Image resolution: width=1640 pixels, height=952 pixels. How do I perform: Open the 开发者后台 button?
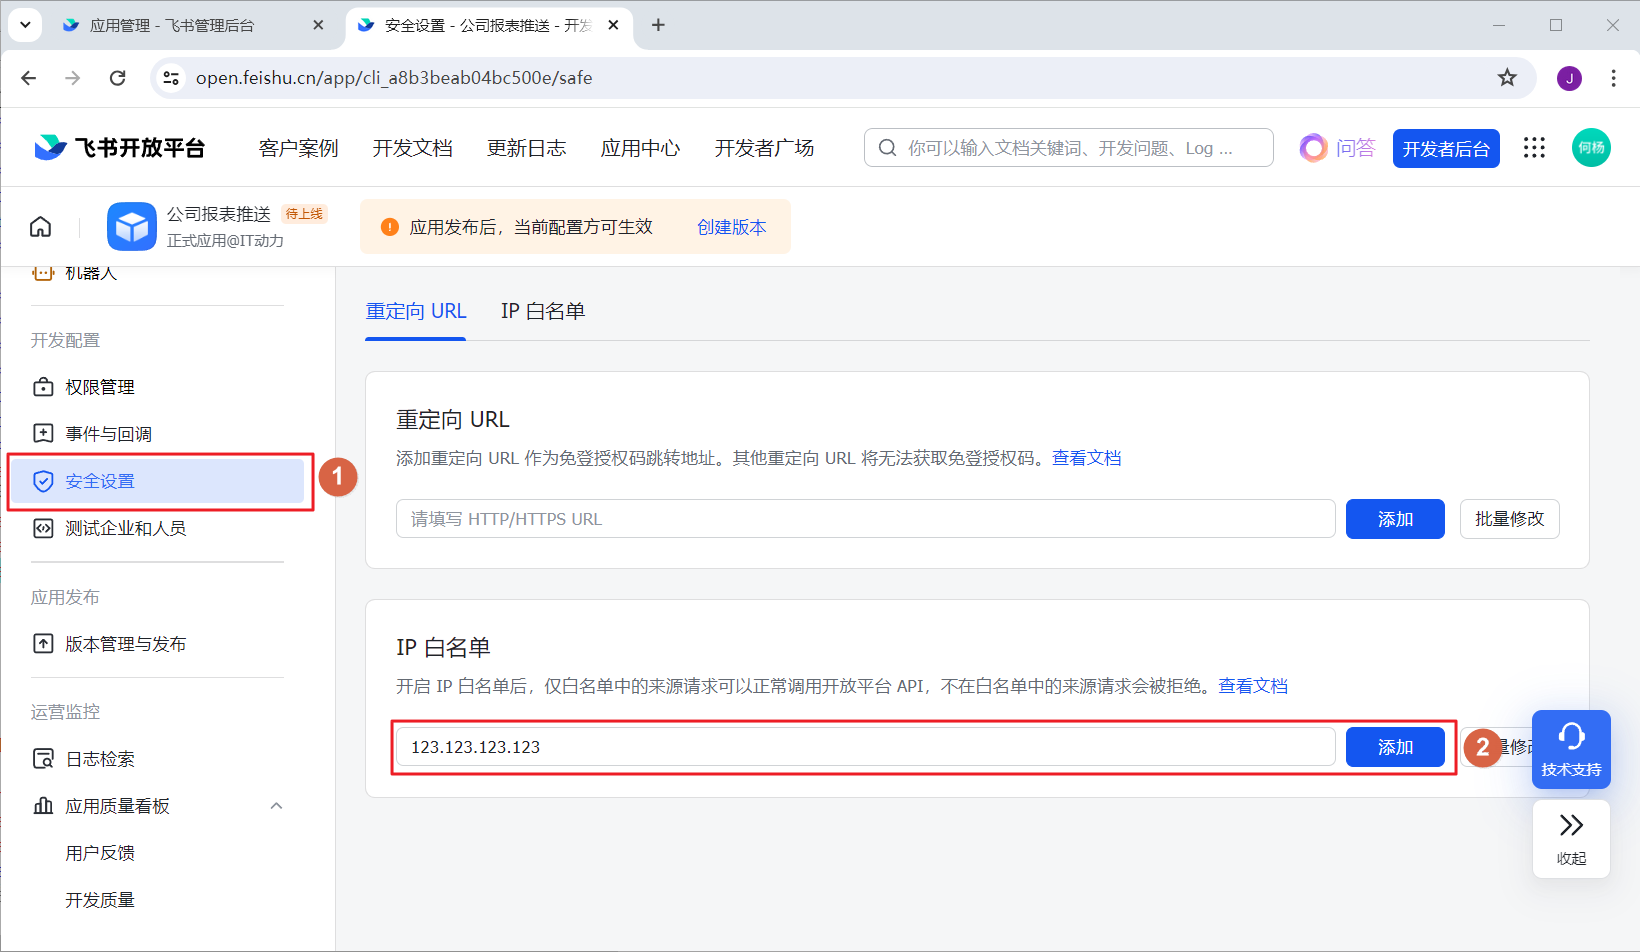[1445, 149]
